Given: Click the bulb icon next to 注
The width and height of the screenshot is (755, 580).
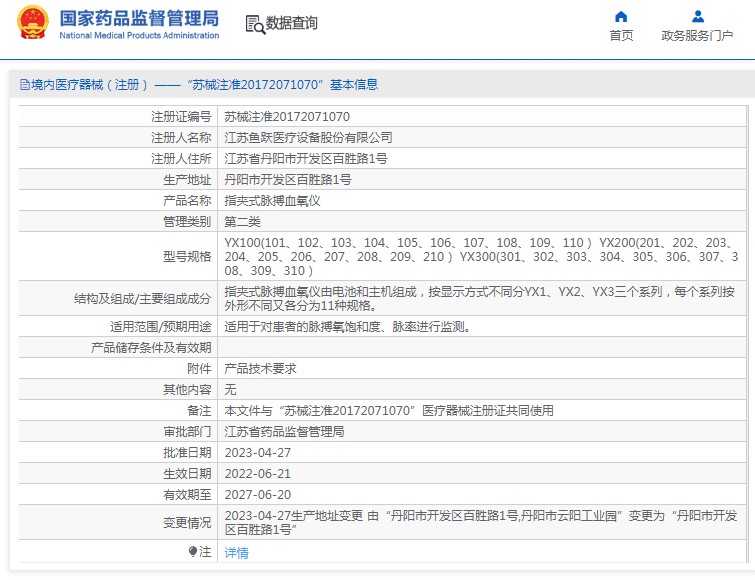Looking at the screenshot, I should [193, 552].
